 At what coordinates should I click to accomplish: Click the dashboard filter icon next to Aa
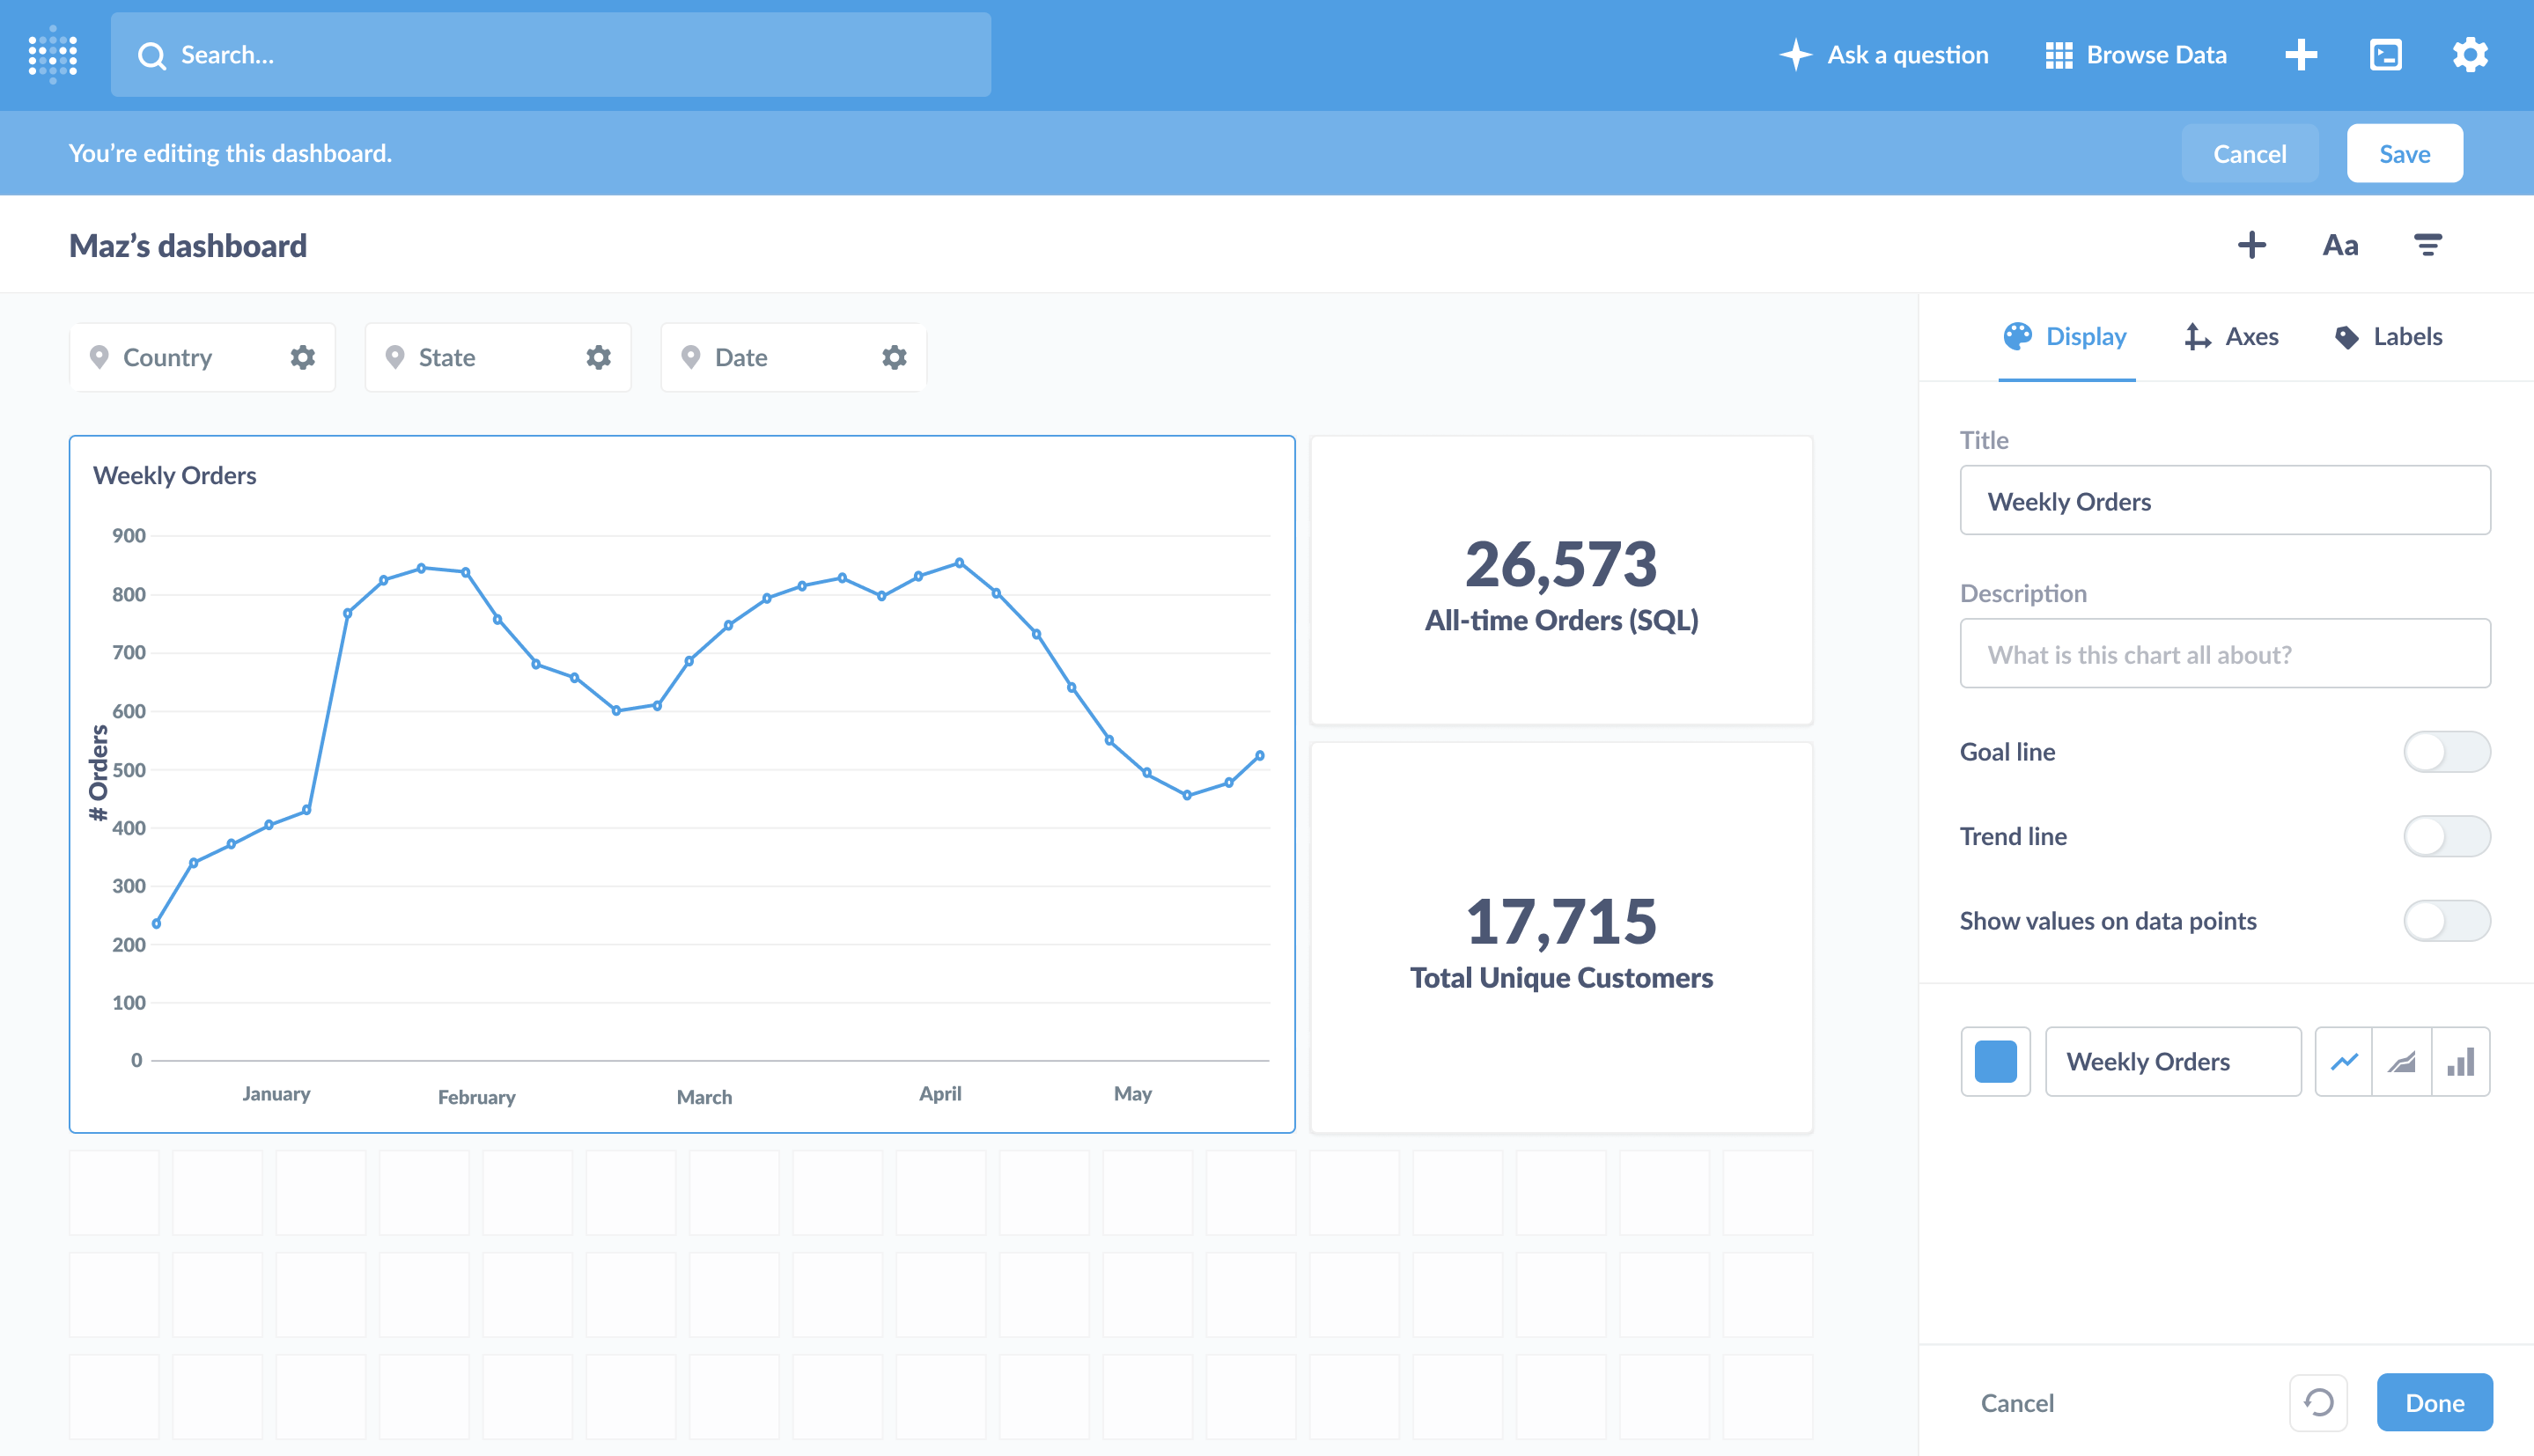pos(2428,244)
